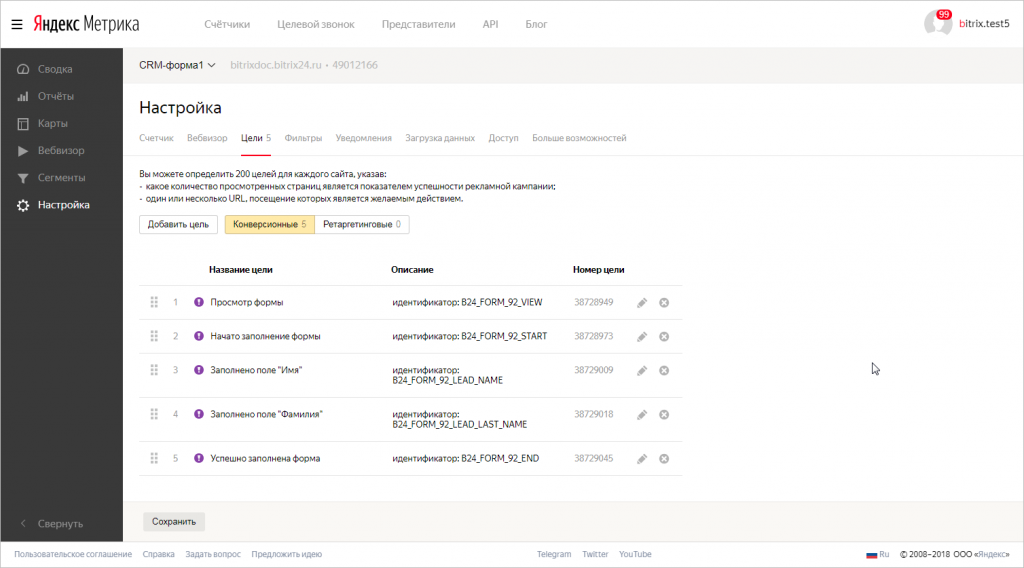Image resolution: width=1024 pixels, height=568 pixels.
Task: Select the Цели tab
Action: [x=255, y=138]
